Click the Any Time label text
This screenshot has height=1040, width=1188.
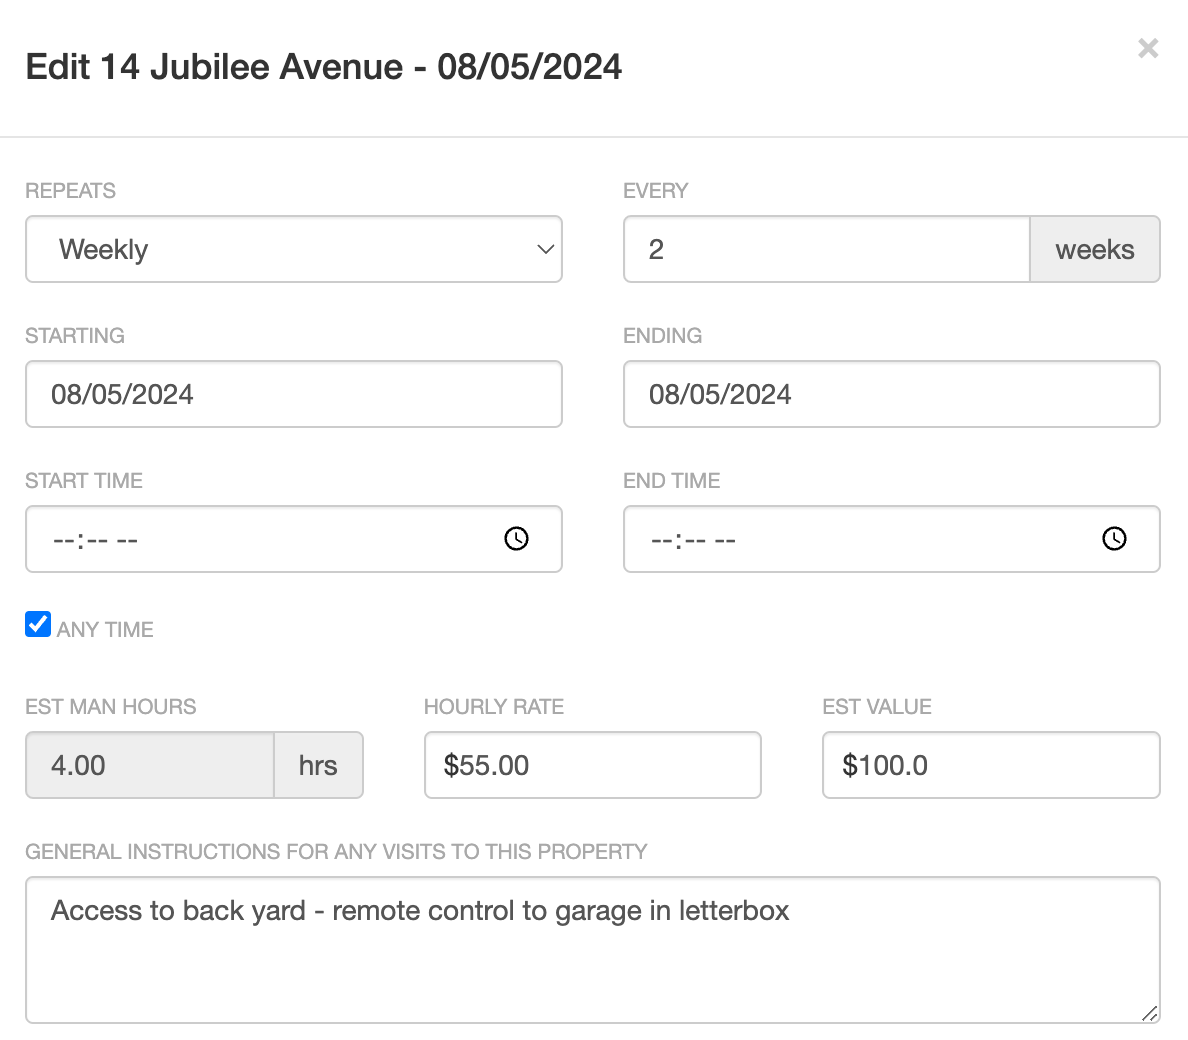105,629
